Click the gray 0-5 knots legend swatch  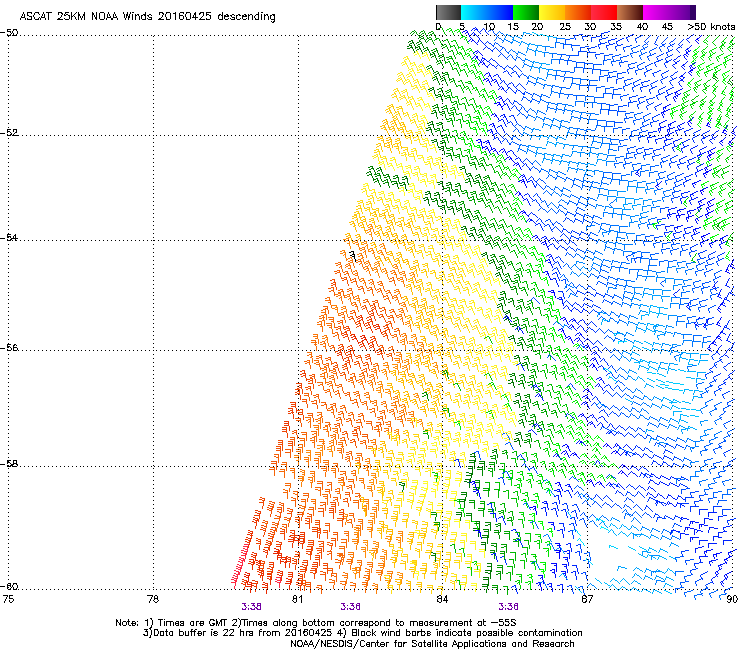[448, 12]
